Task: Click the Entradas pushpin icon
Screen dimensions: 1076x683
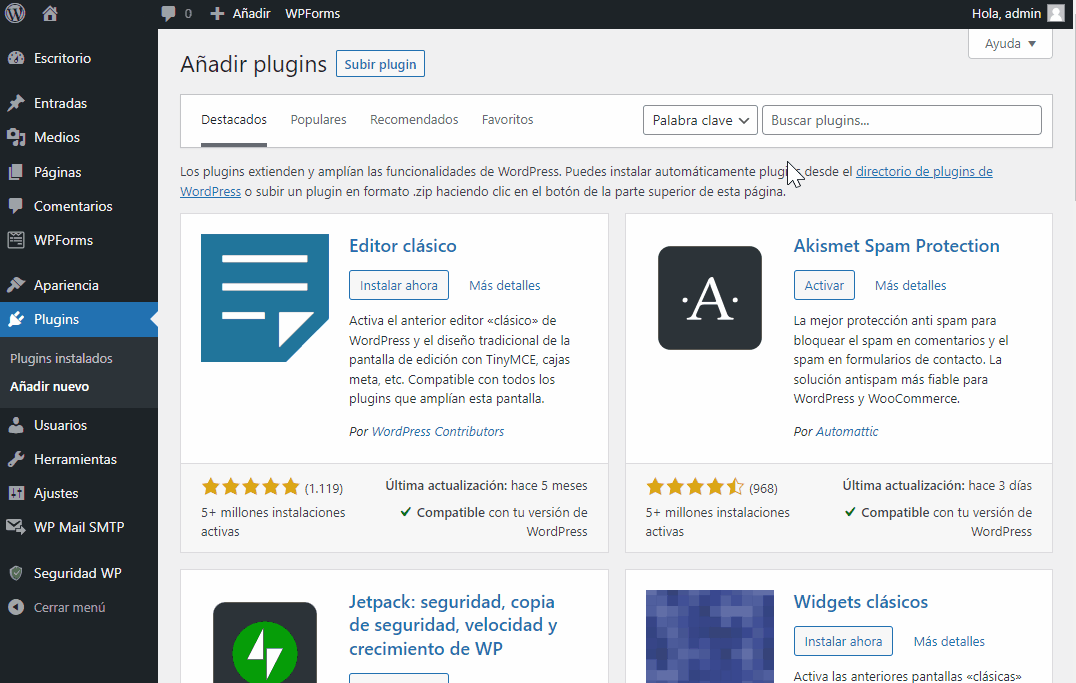Action: click(x=16, y=103)
